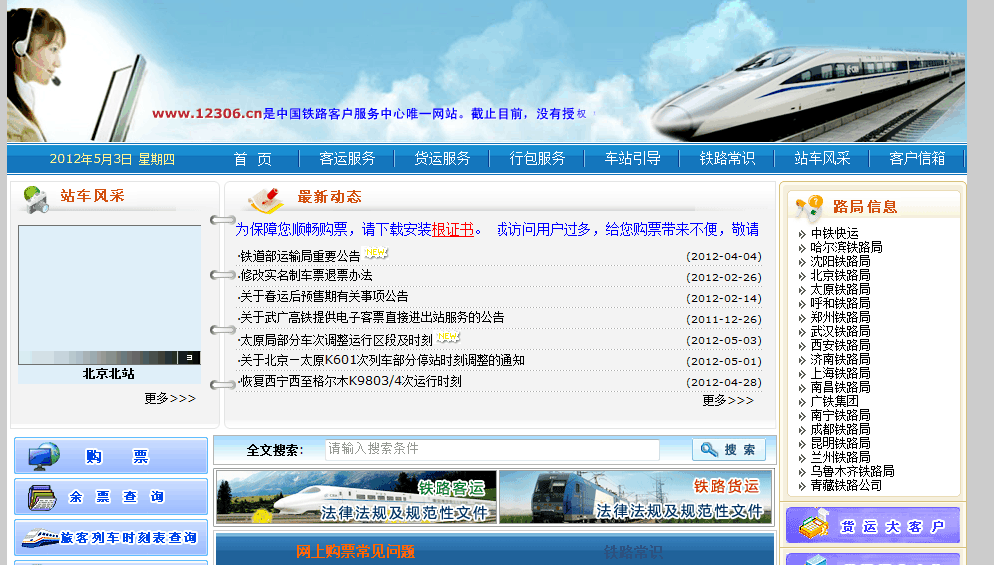Open the 南昌铁路局 link
This screenshot has height=565, width=994.
pos(841,387)
